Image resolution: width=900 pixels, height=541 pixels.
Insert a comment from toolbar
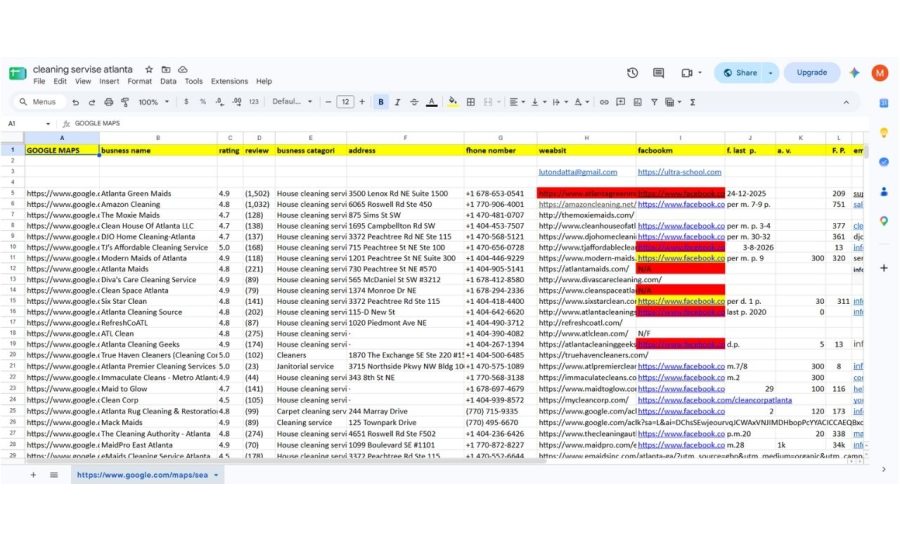620,102
